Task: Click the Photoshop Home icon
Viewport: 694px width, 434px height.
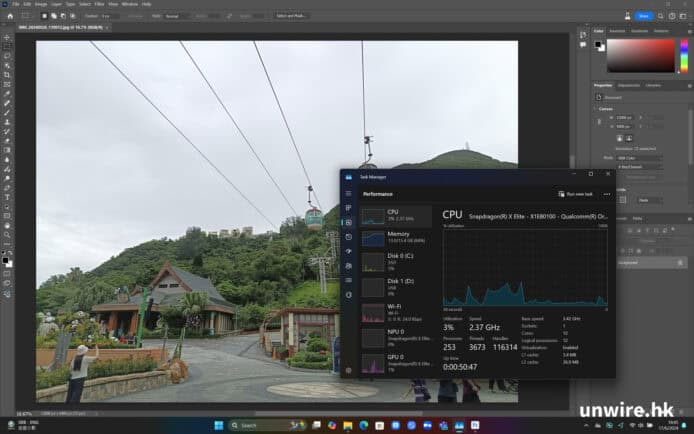Action: [x=8, y=16]
